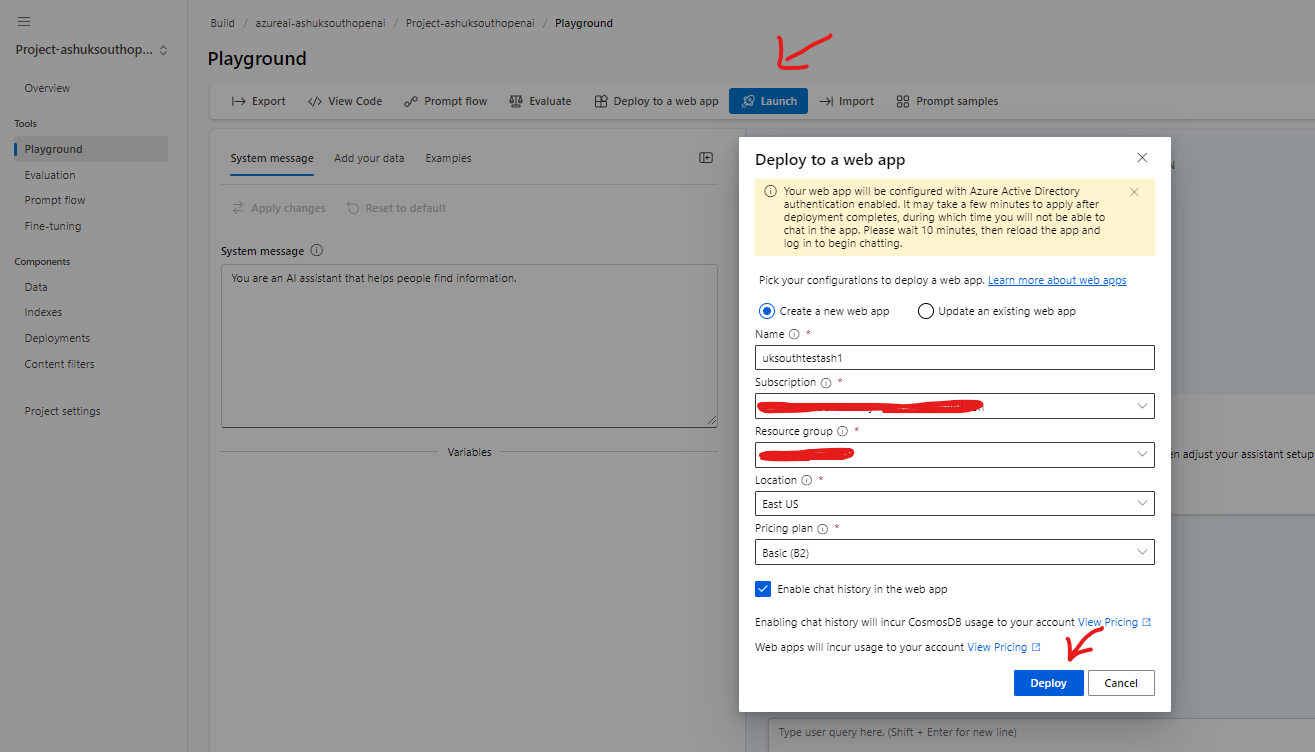Toggle Enable chat history in web app
This screenshot has width=1315, height=752.
[764, 589]
